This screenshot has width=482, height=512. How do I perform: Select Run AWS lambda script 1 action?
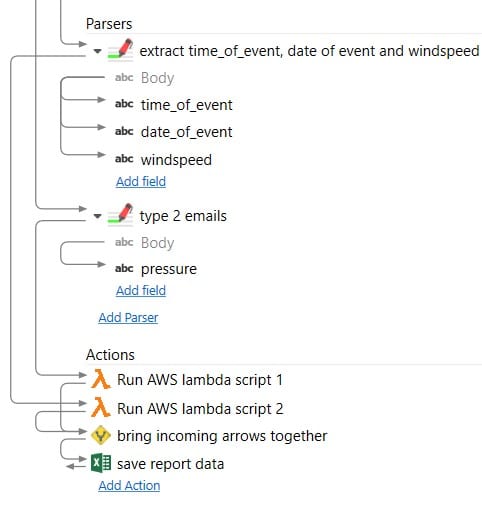200,380
